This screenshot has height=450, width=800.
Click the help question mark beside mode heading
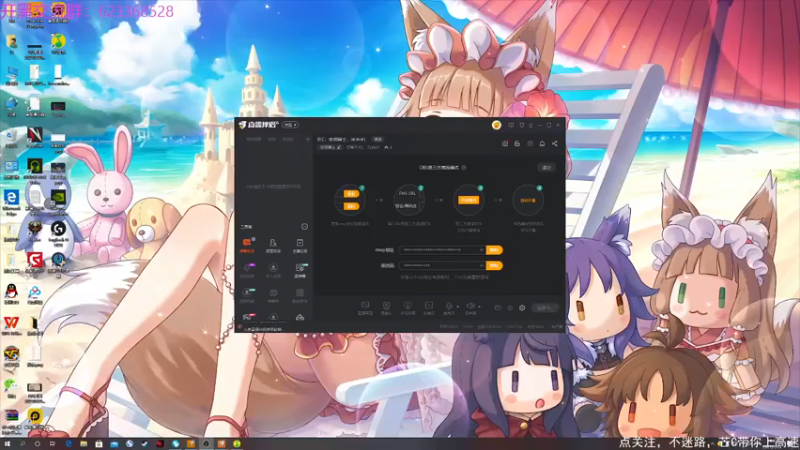coord(464,167)
